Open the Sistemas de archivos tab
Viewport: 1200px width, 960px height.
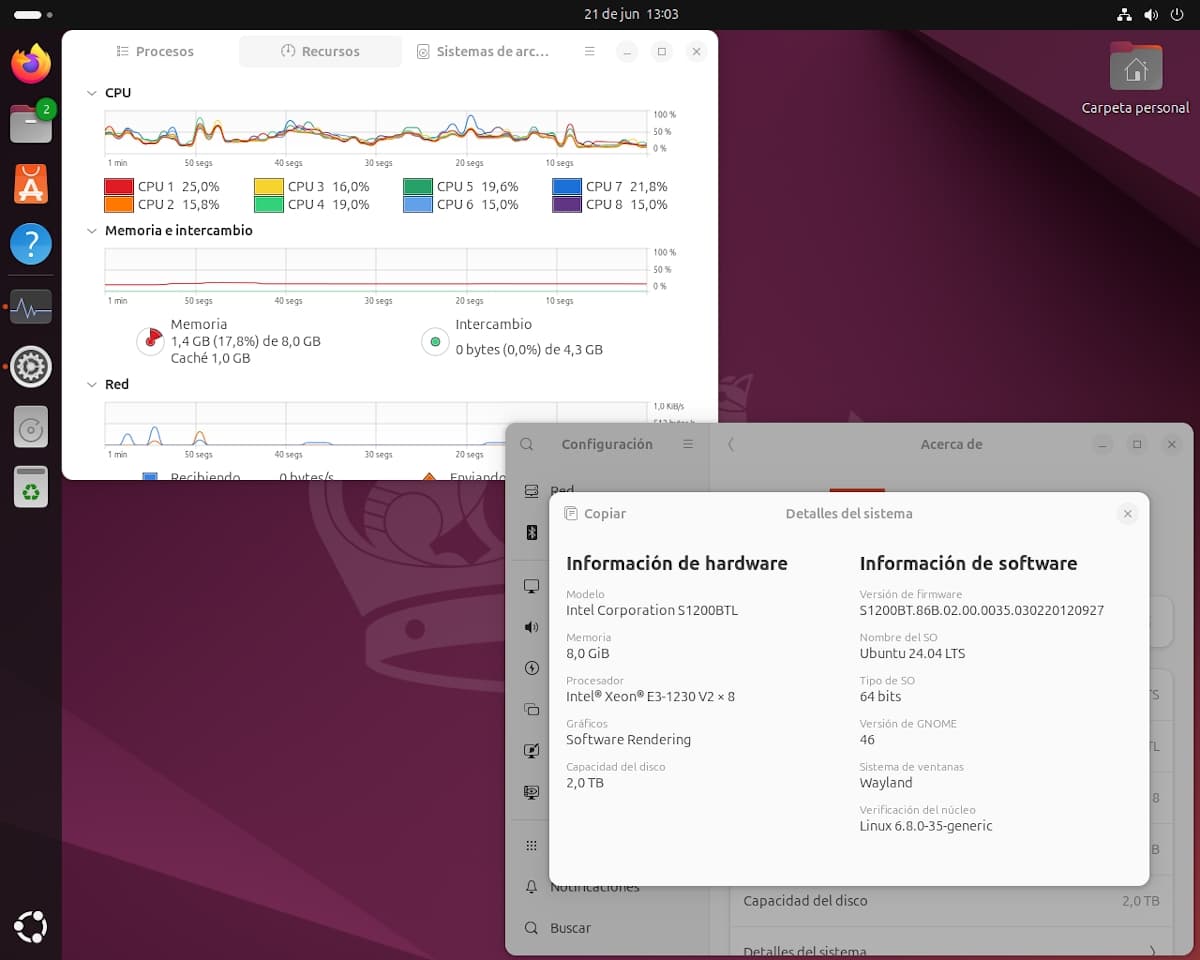484,51
